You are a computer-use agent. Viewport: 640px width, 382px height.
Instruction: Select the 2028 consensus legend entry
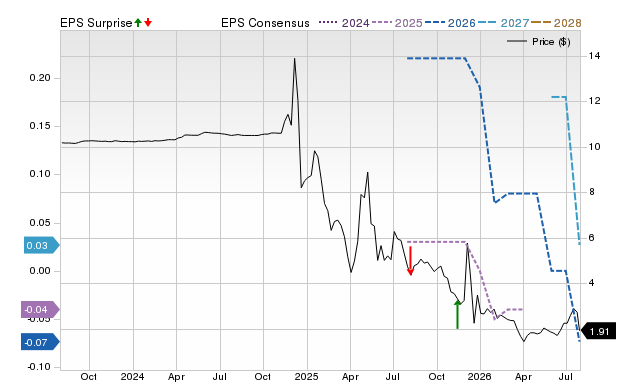pyautogui.click(x=556, y=23)
